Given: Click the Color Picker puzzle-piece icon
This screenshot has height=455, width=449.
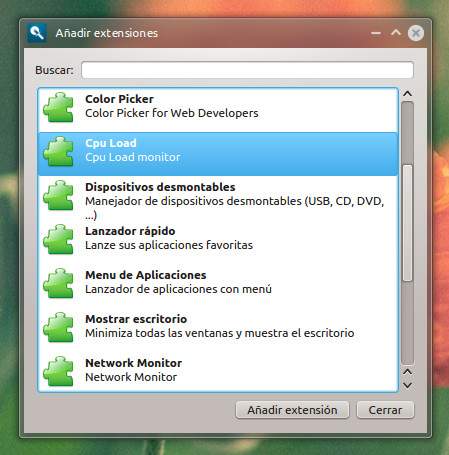Looking at the screenshot, I should 58,107.
